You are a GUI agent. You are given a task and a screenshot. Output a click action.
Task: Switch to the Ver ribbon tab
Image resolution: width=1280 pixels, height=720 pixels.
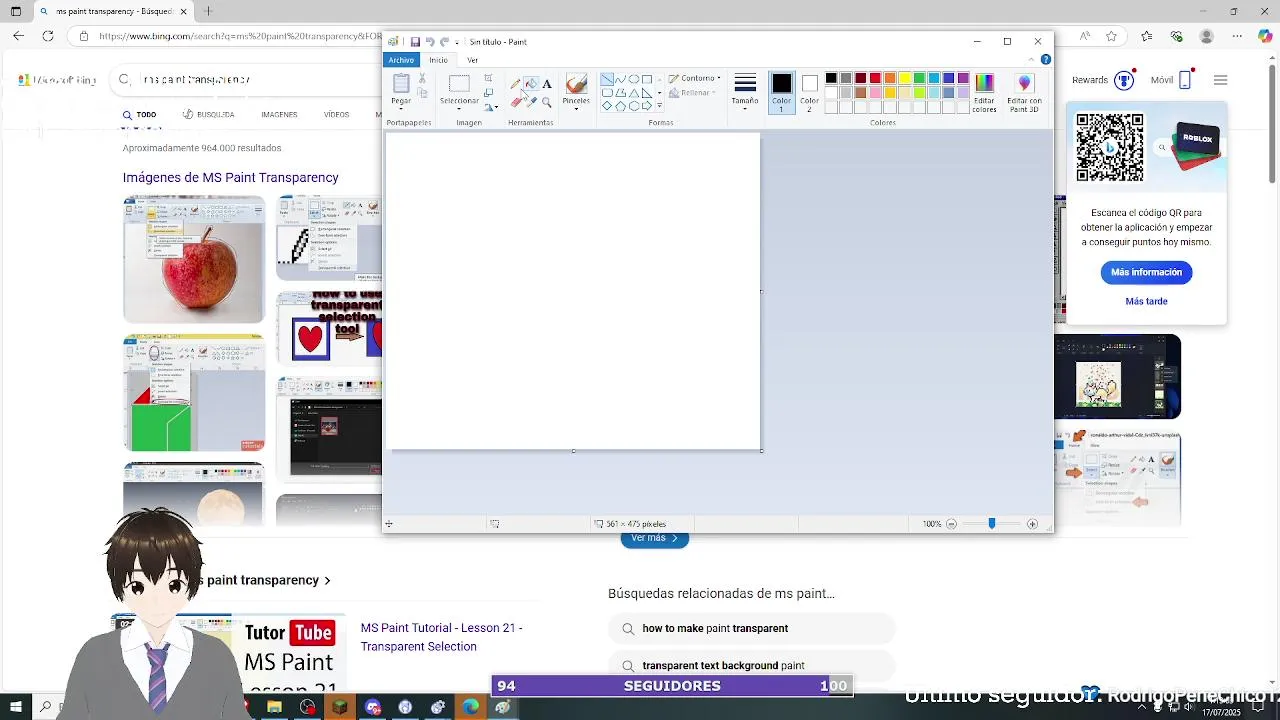[473, 60]
